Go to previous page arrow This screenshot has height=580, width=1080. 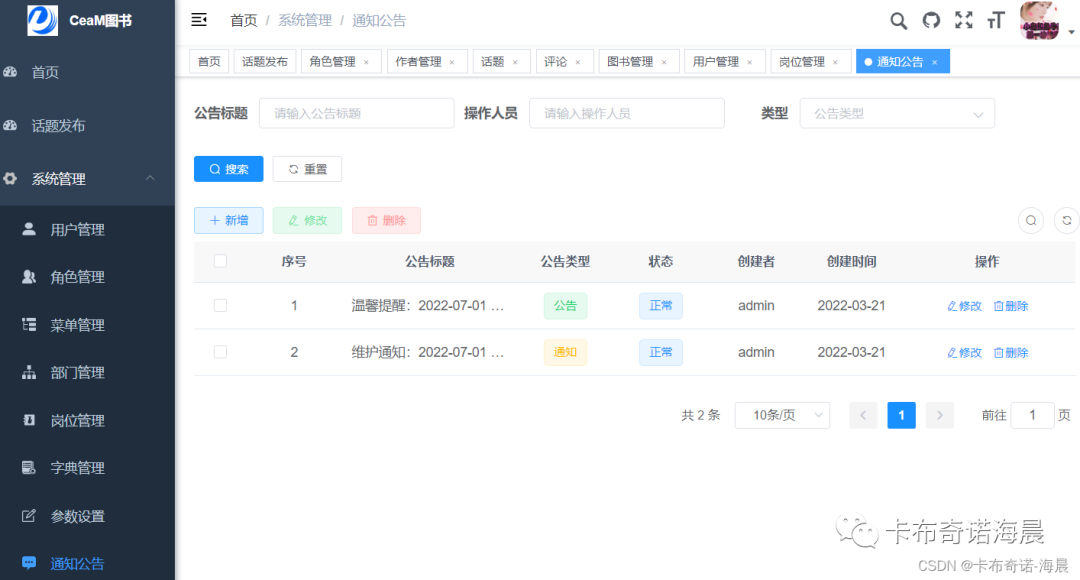pos(863,415)
